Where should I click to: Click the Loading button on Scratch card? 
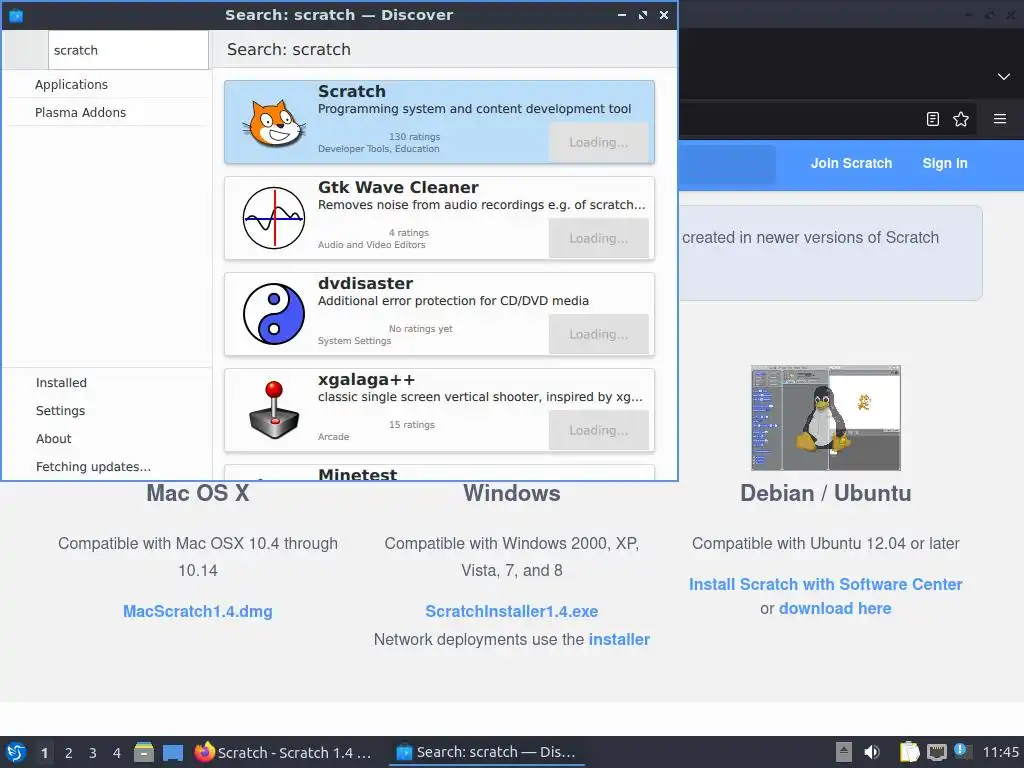coord(598,142)
